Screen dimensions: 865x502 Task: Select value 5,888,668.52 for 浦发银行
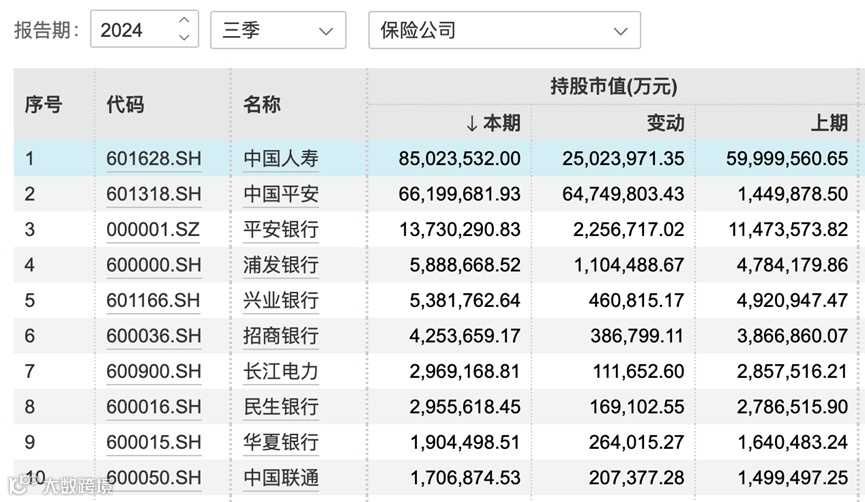pyautogui.click(x=465, y=265)
